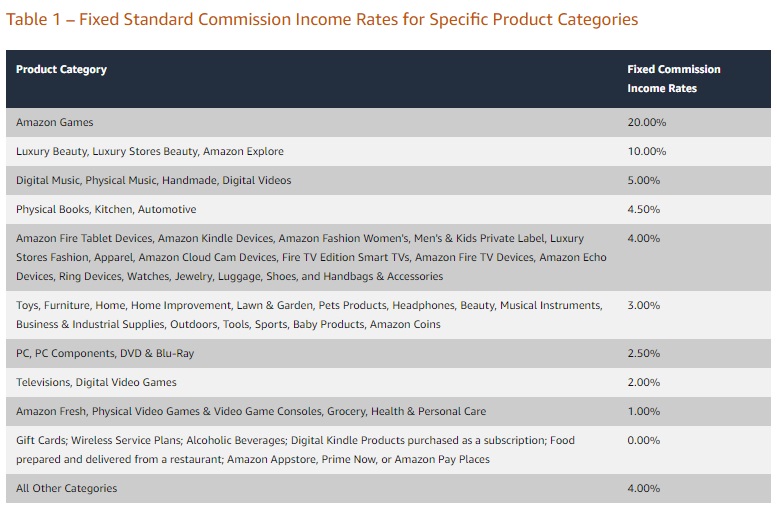Select the Amazon Games category cell
This screenshot has height=511, width=777.
pos(55,122)
